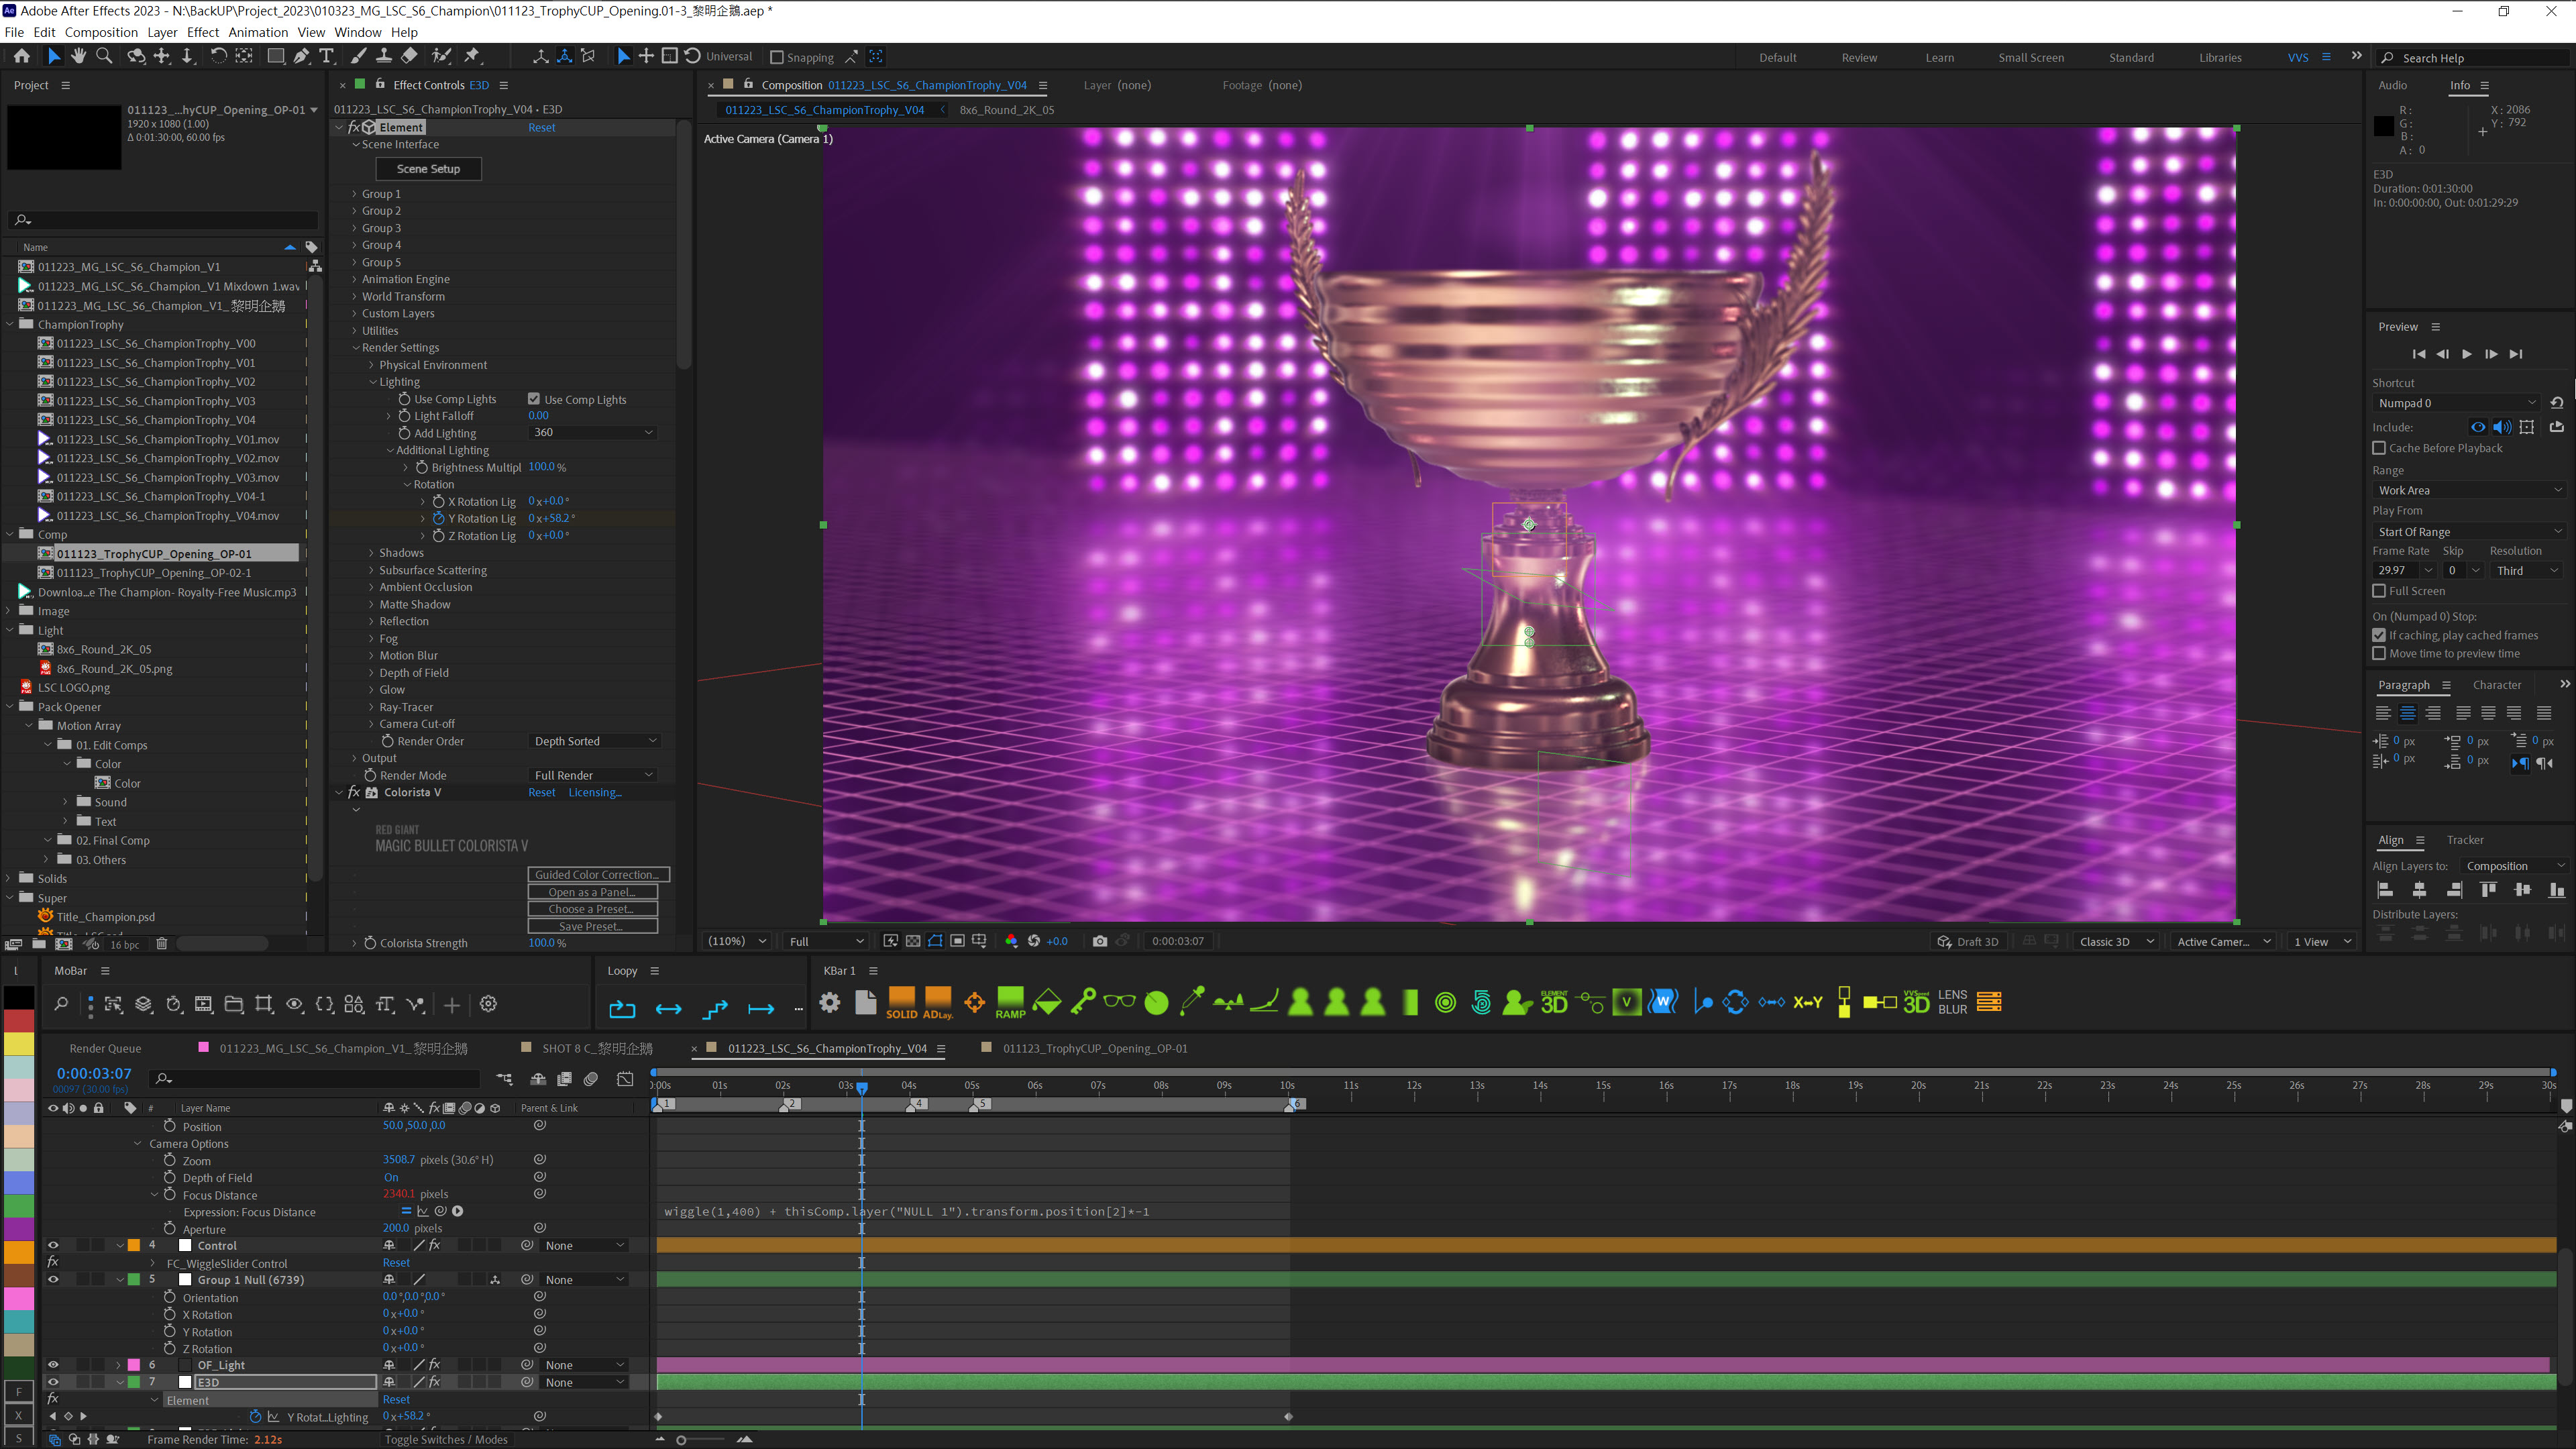
Task: Switch to the Render Queue tab
Action: click(x=105, y=1048)
